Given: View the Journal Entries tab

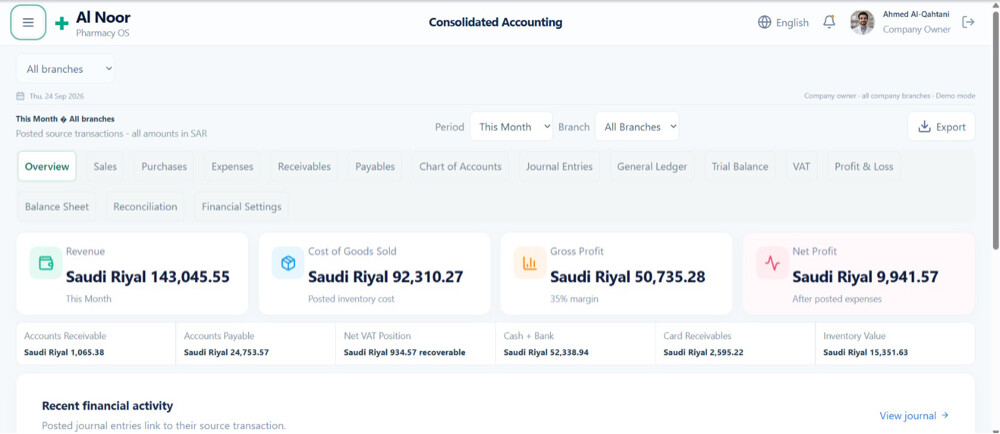Looking at the screenshot, I should (559, 166).
